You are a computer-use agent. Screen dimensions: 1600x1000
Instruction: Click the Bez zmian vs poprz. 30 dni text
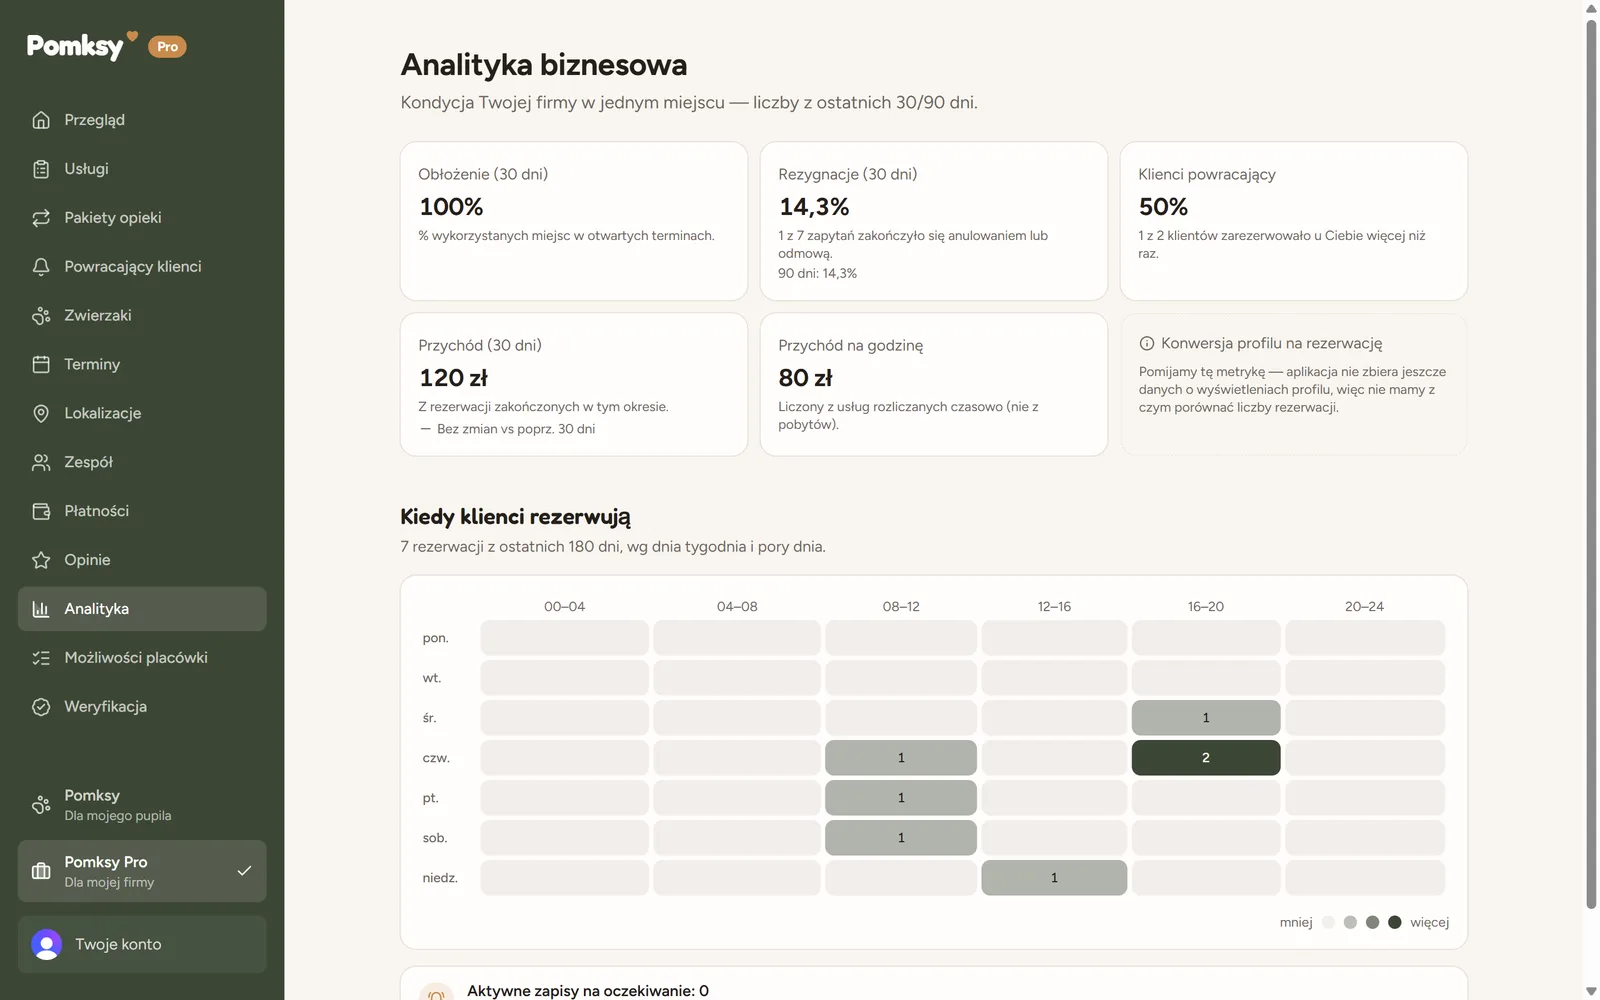click(516, 429)
